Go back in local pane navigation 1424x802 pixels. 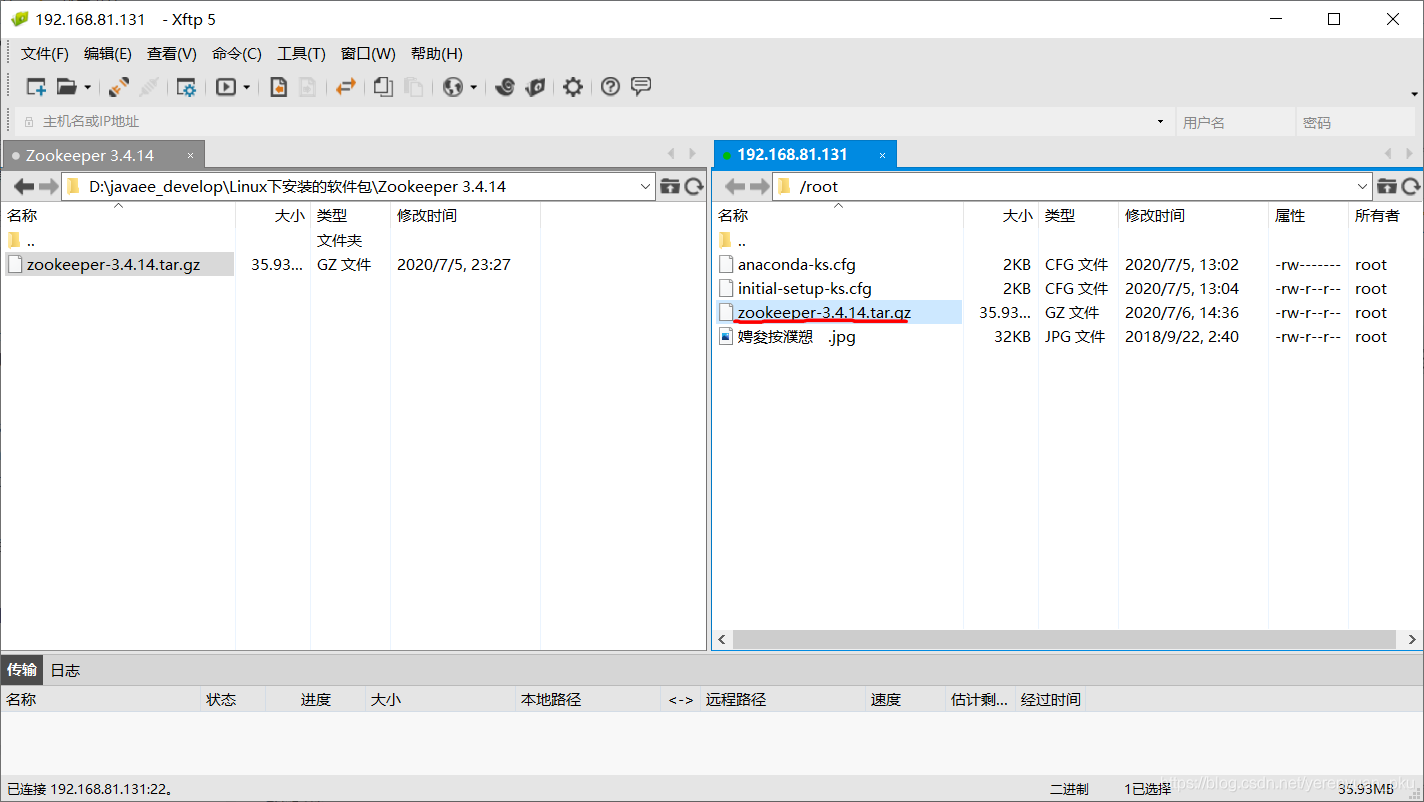pos(23,186)
